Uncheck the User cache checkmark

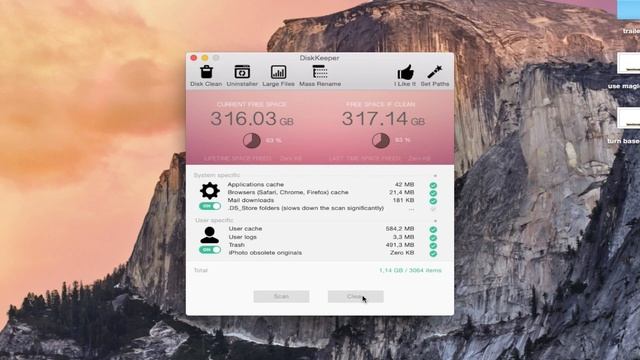(433, 230)
